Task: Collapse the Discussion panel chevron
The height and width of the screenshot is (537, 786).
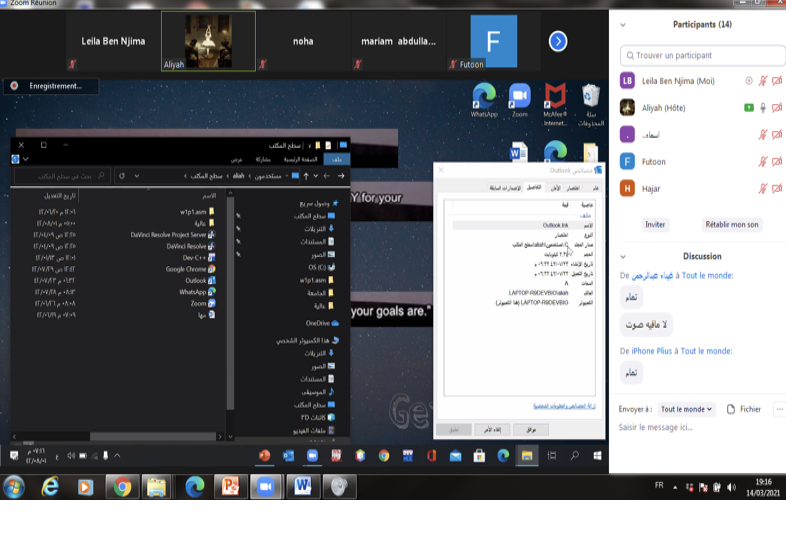Action: tap(623, 256)
